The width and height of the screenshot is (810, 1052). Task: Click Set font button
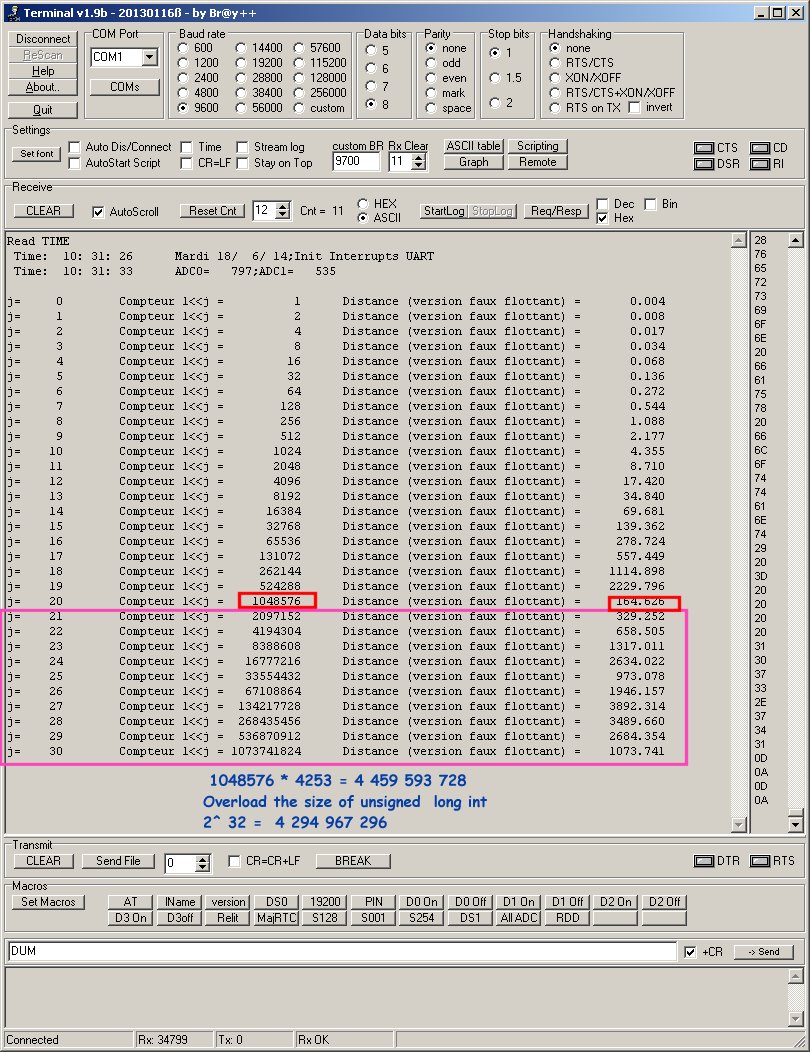(36, 154)
